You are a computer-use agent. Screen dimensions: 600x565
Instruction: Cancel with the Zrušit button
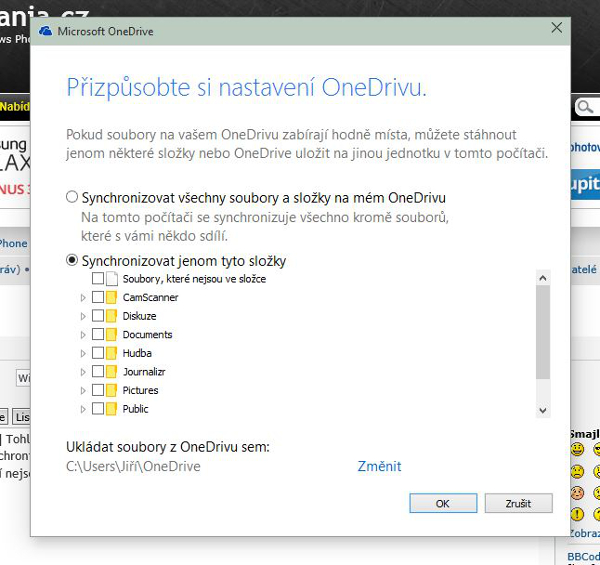coord(518,503)
